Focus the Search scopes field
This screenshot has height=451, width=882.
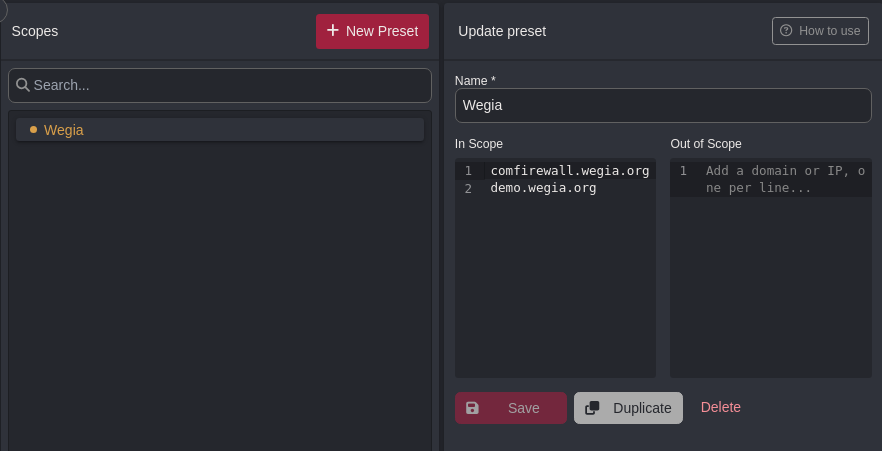point(220,85)
